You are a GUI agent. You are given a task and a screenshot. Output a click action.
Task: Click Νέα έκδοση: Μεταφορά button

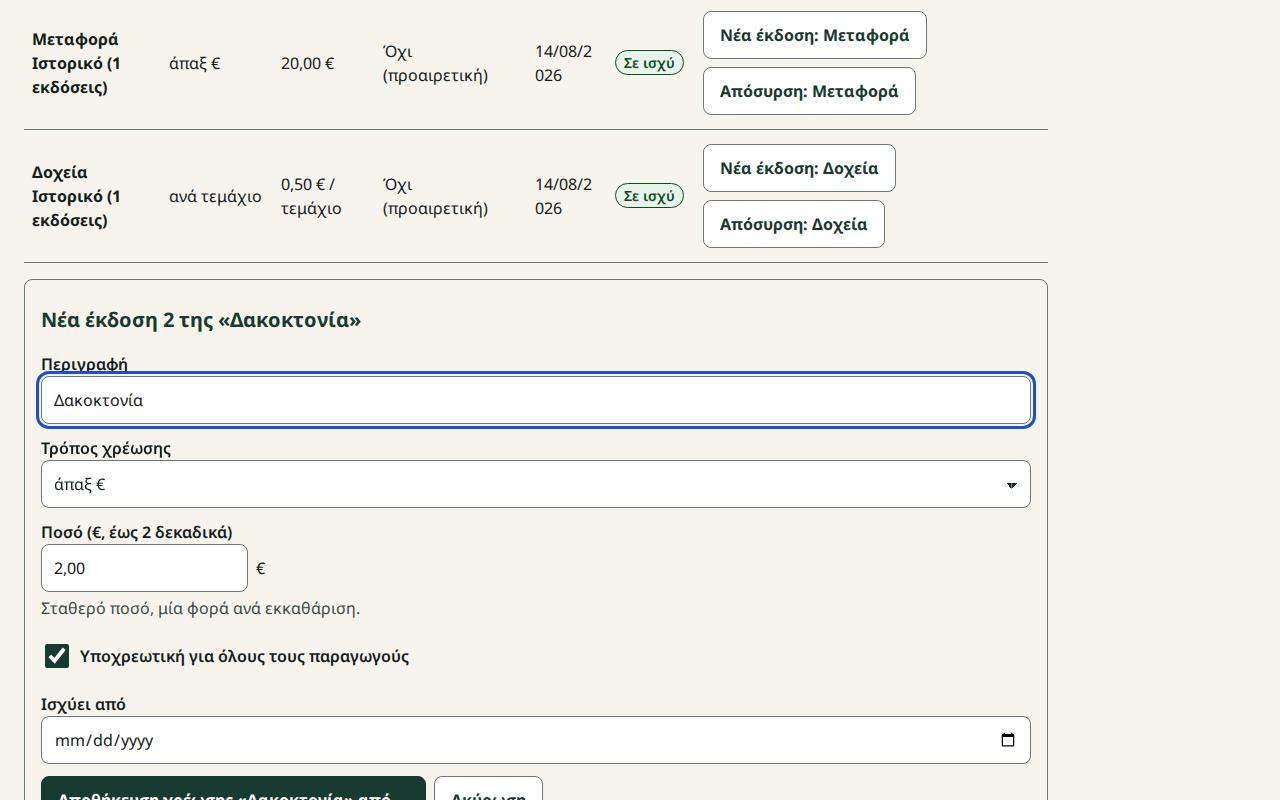point(815,35)
